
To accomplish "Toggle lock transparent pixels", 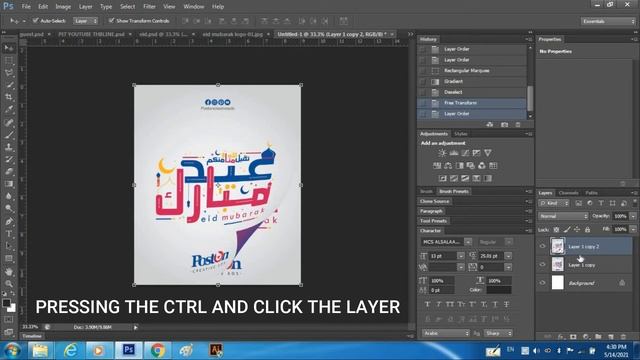I will coord(556,230).
